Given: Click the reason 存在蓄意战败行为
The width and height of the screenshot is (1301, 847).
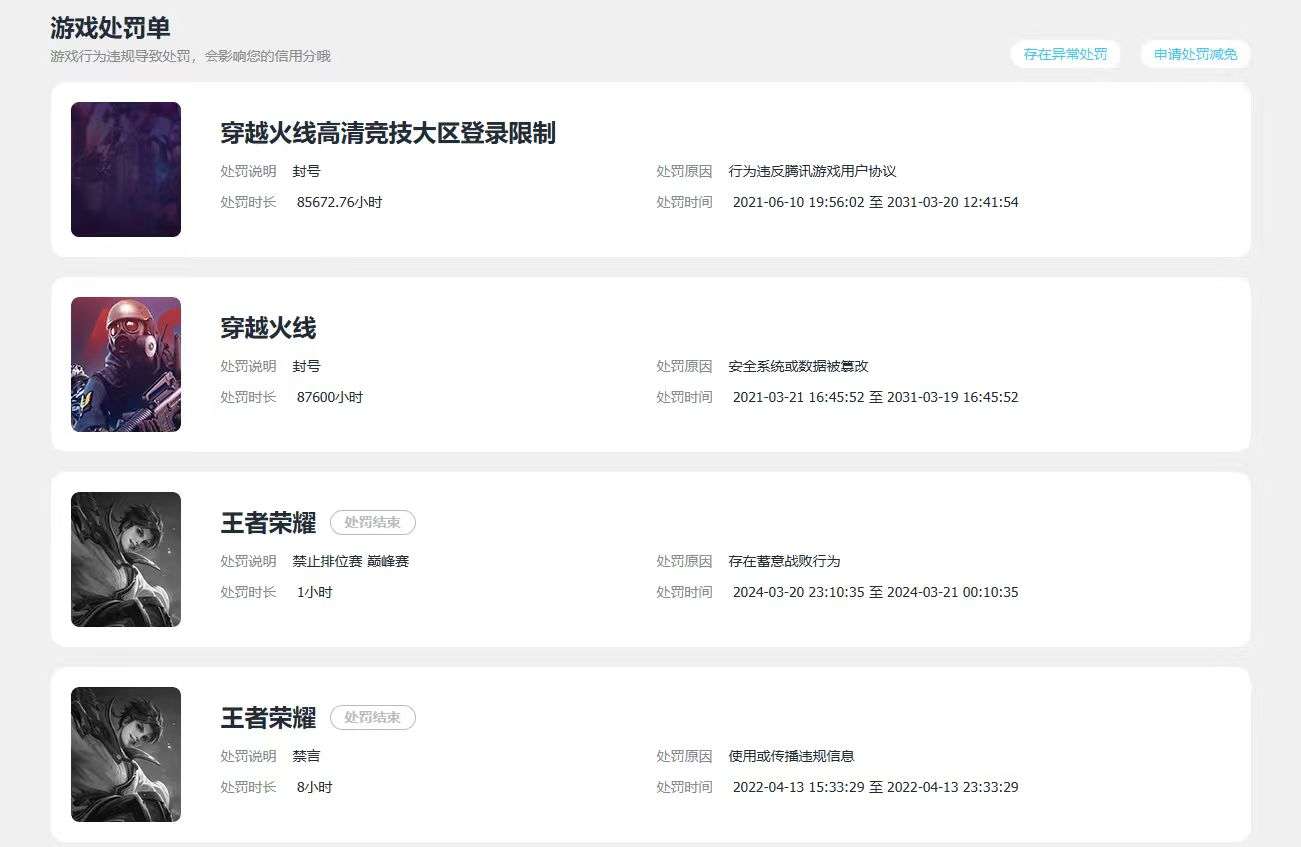Looking at the screenshot, I should pyautogui.click(x=785, y=561).
